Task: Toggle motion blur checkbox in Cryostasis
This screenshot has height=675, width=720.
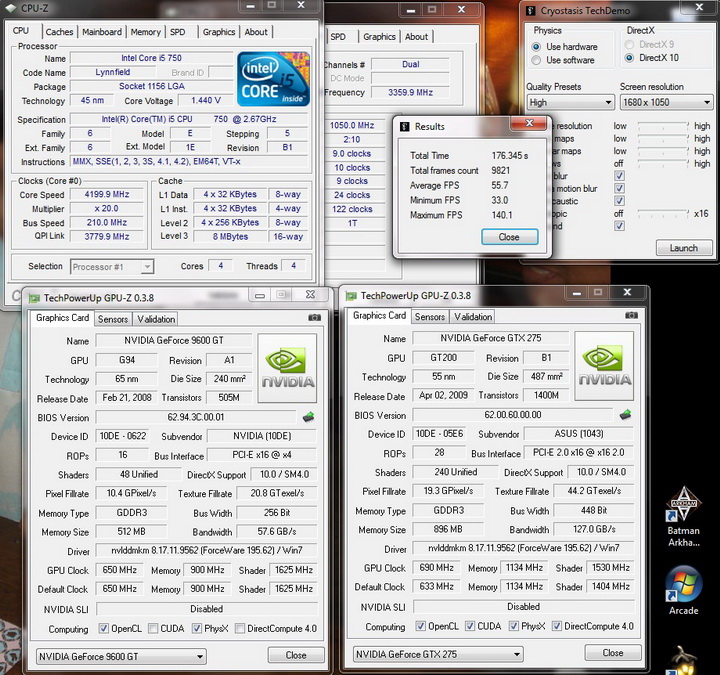Action: tap(619, 188)
